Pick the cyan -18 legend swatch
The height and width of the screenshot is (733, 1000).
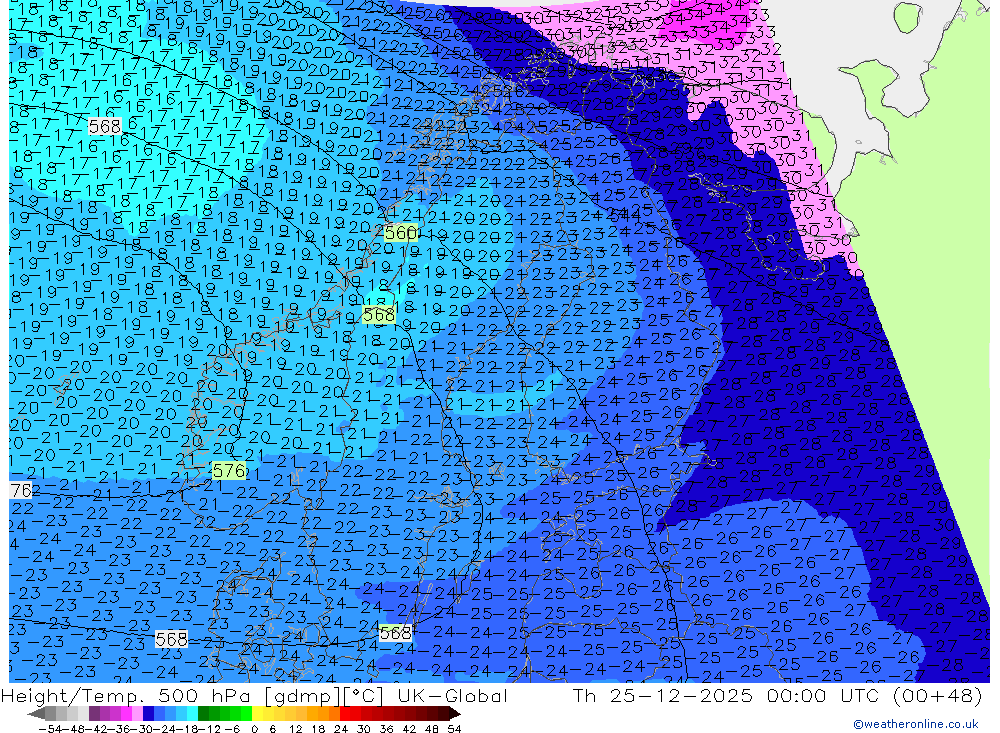192,713
